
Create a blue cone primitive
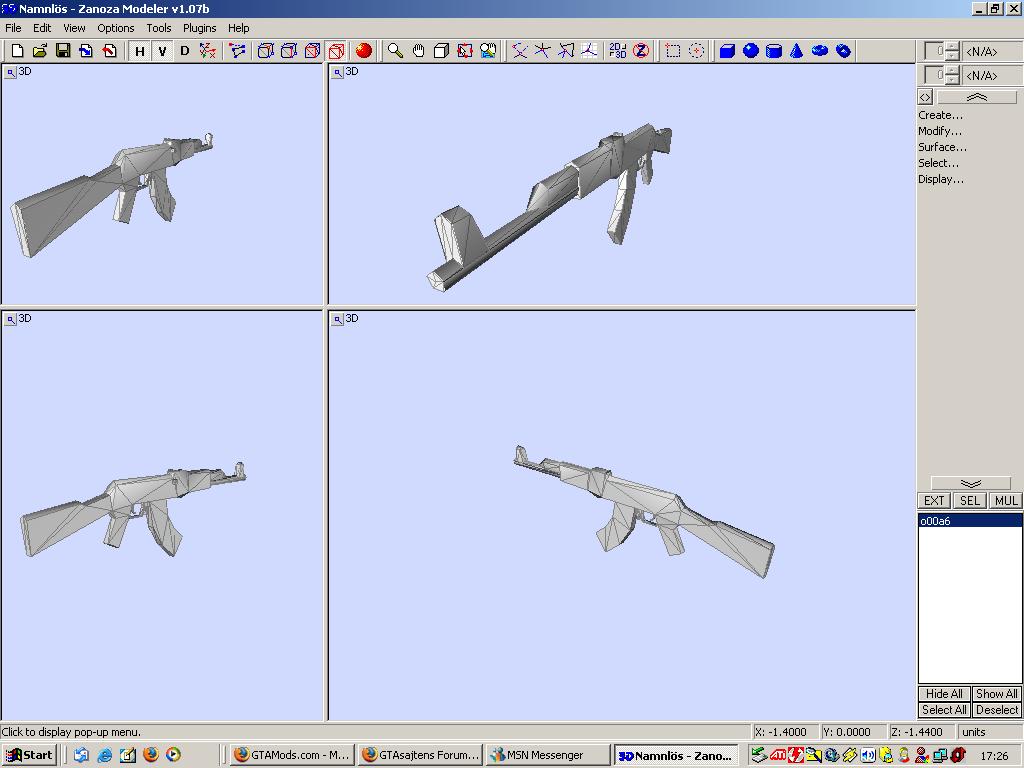[797, 51]
